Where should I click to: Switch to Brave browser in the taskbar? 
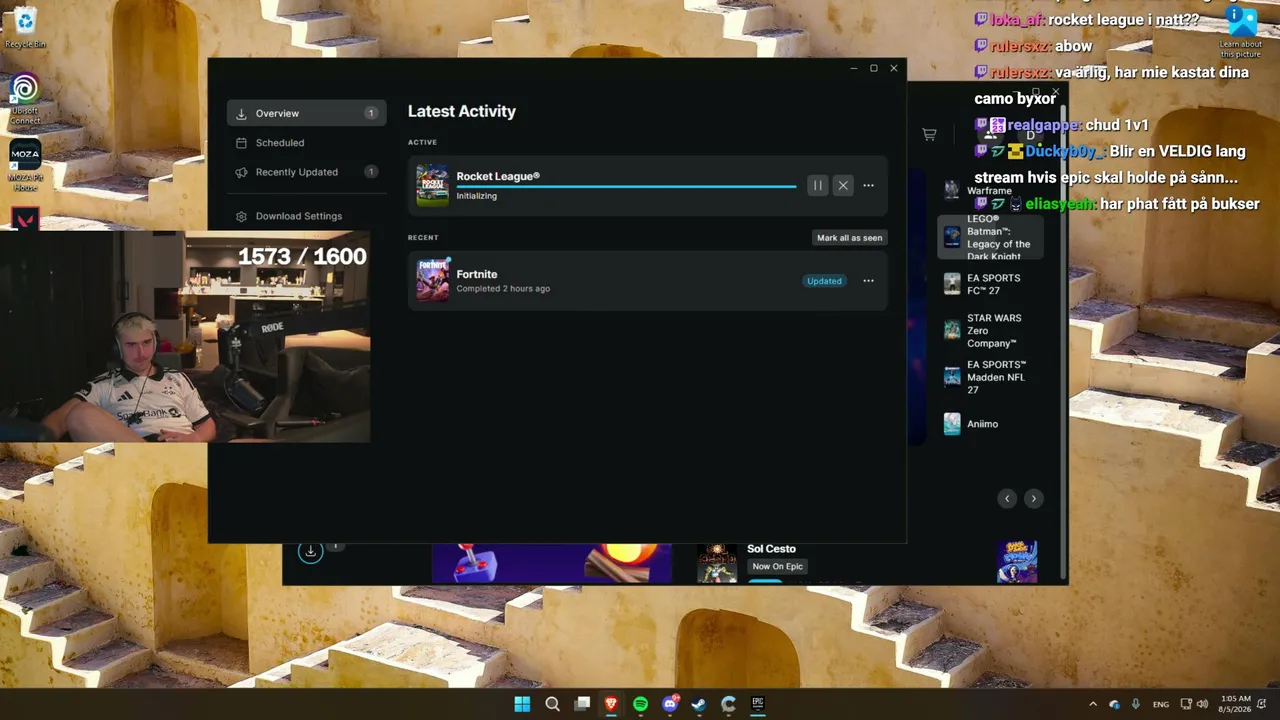(x=611, y=704)
